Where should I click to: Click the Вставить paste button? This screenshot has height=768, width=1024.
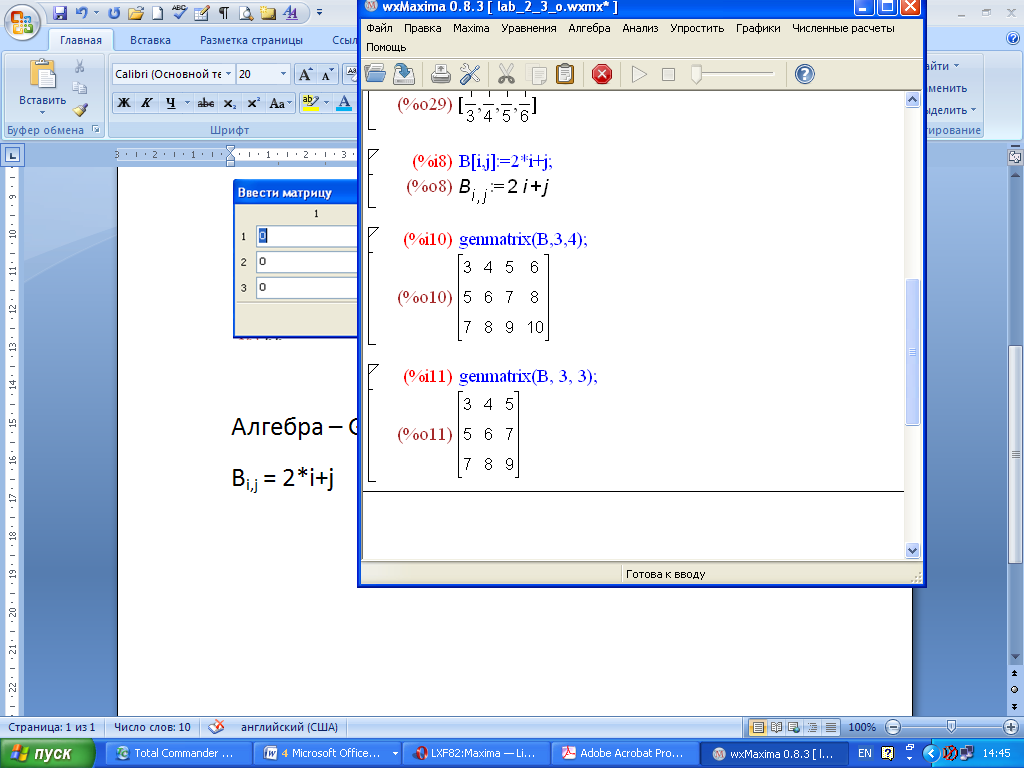click(42, 80)
